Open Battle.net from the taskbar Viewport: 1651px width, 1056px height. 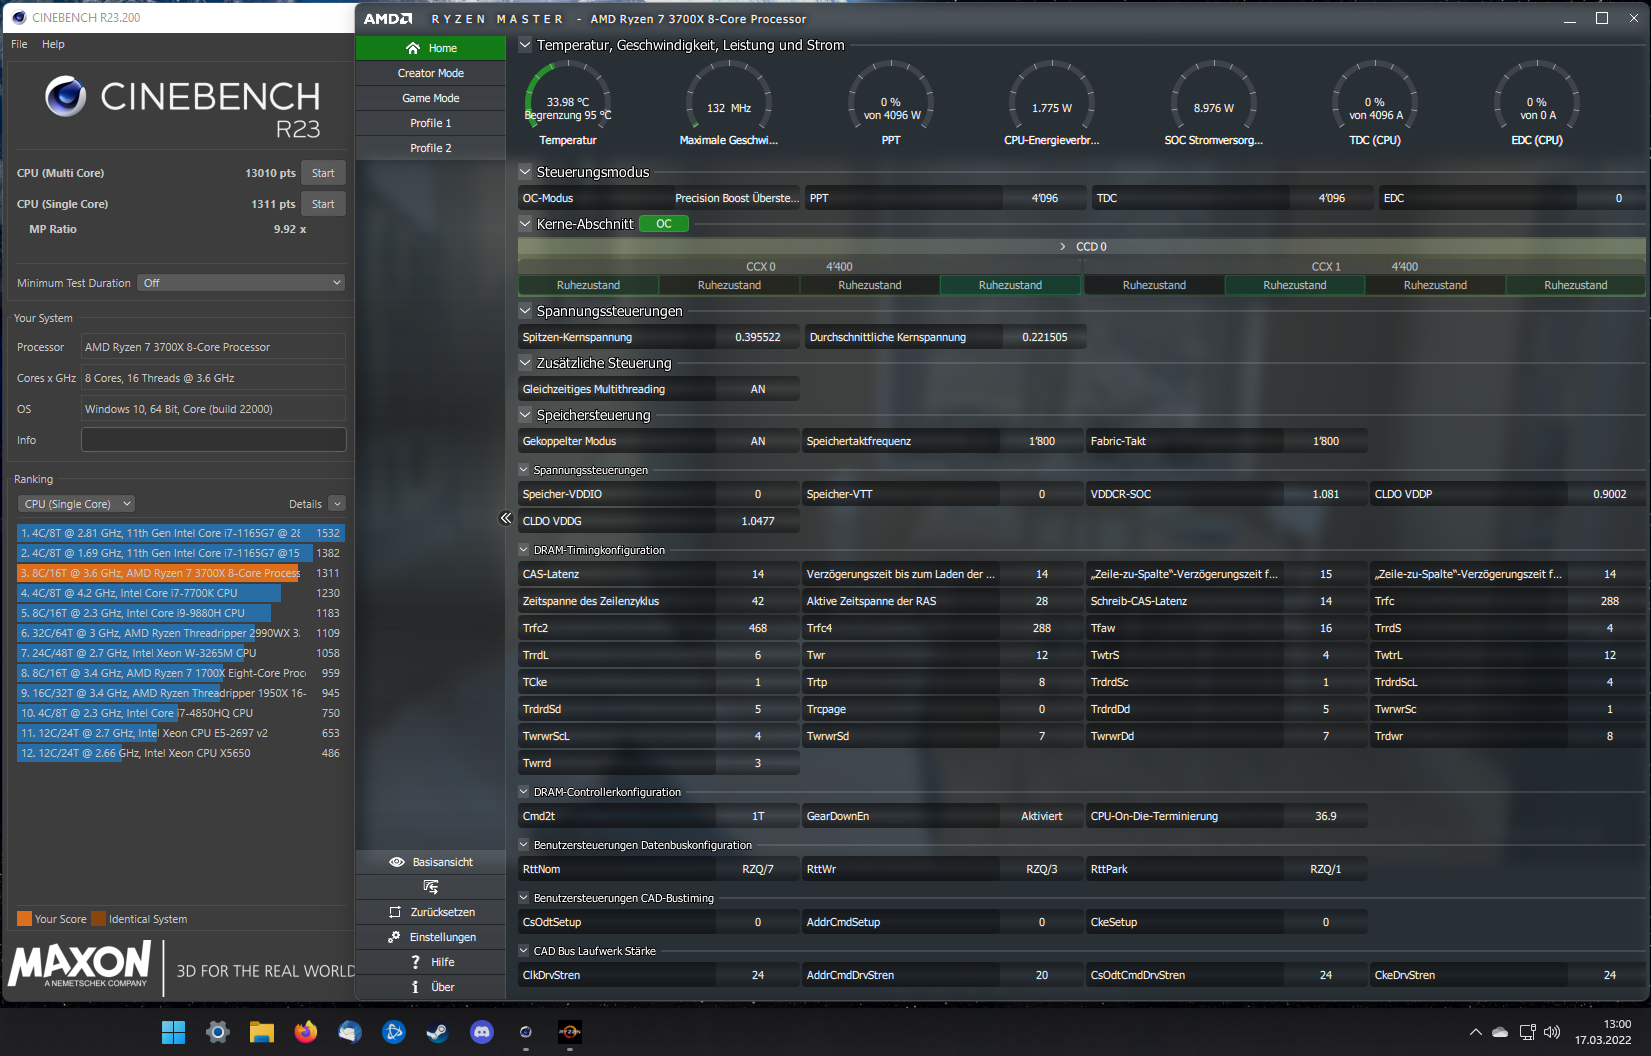tap(394, 1032)
